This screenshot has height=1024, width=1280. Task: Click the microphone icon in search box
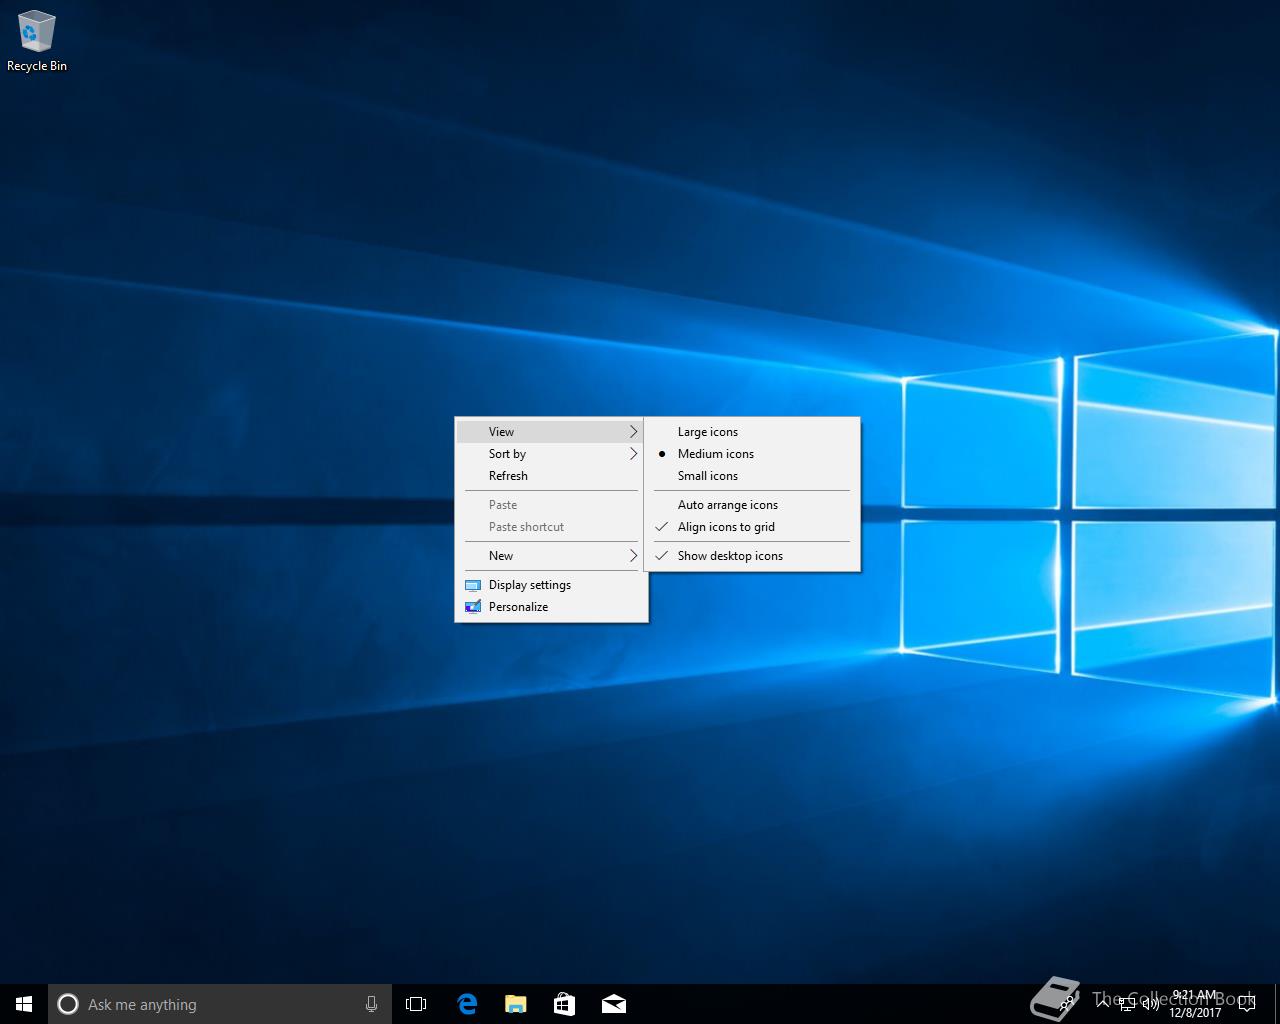click(371, 1004)
